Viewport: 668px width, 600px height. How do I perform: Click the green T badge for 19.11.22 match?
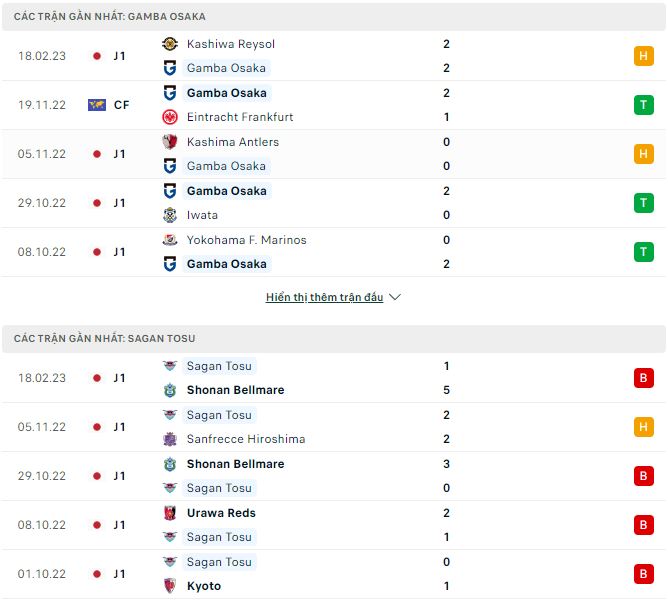(x=644, y=105)
